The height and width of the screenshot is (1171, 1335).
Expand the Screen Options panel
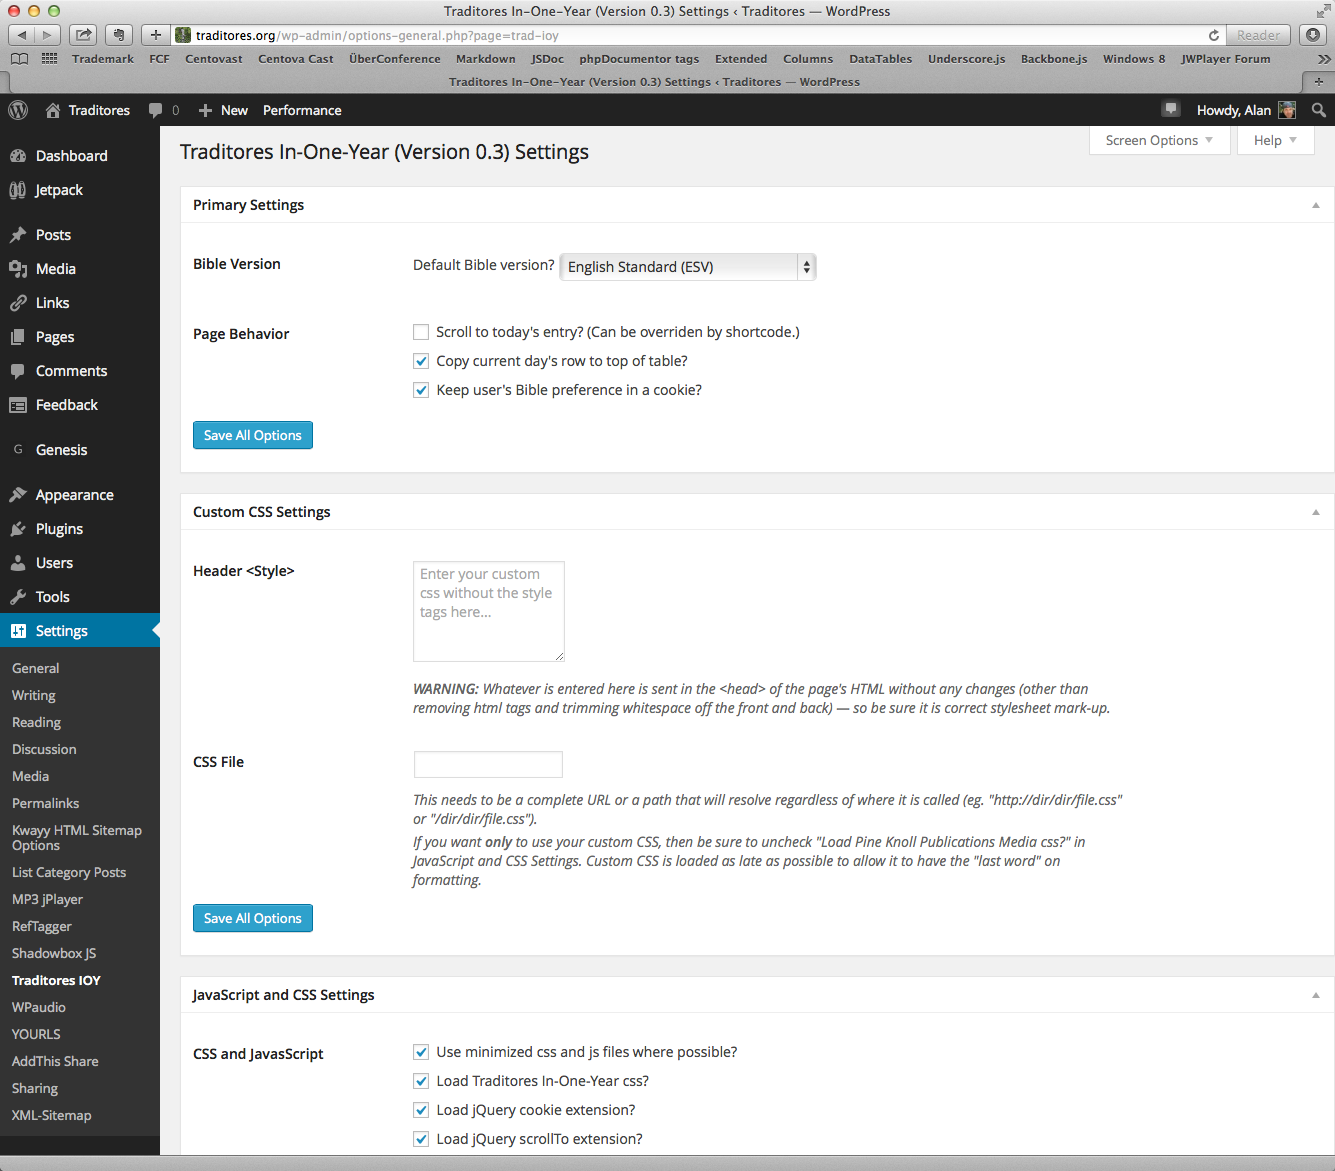click(x=1159, y=141)
